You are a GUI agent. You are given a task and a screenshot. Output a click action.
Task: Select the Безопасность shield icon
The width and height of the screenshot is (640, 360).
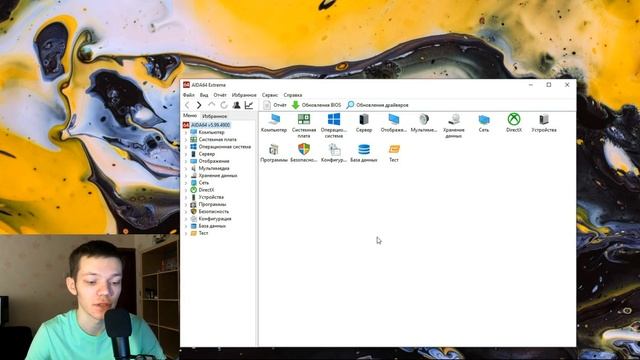(x=304, y=153)
